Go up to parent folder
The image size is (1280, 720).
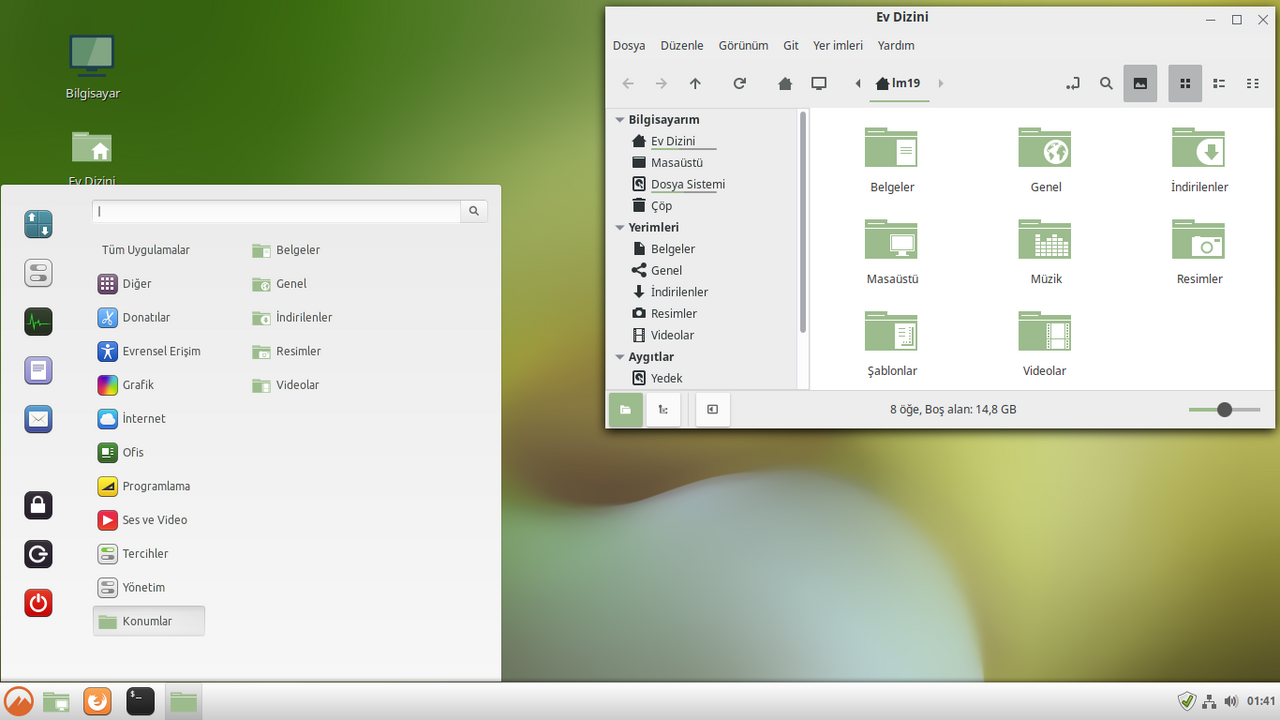695,84
